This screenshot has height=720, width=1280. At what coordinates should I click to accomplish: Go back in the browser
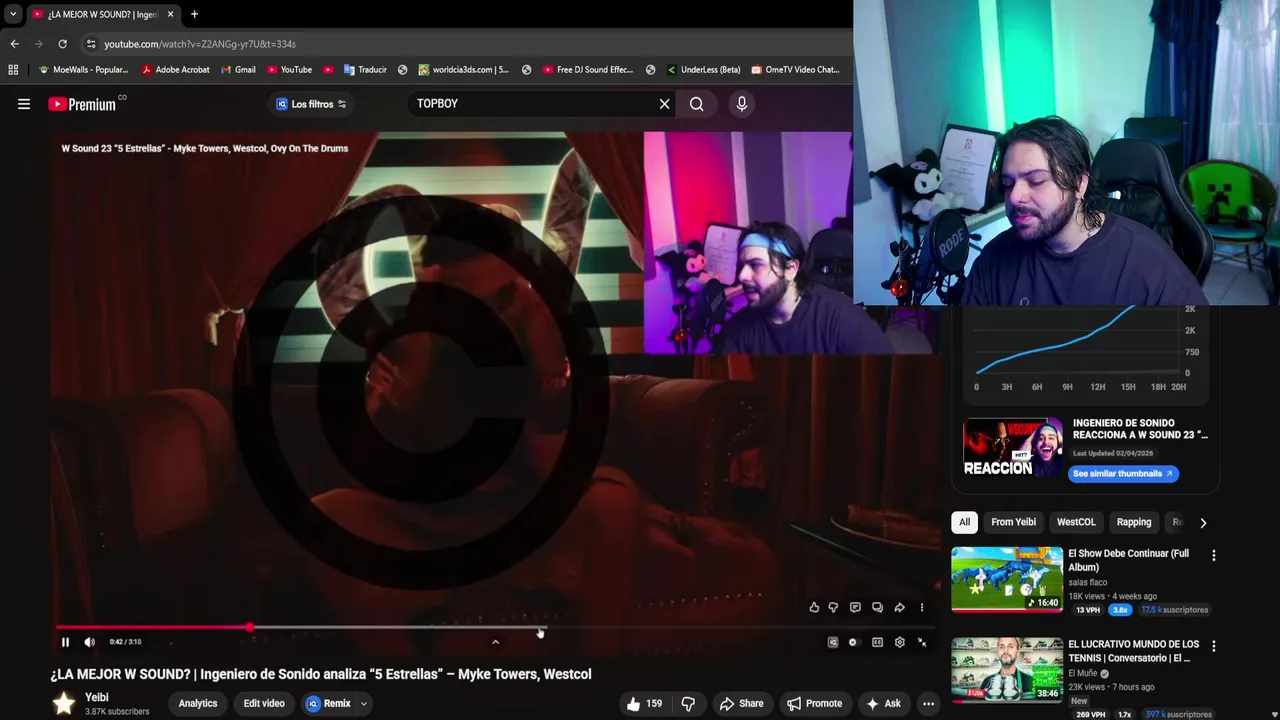pos(14,44)
